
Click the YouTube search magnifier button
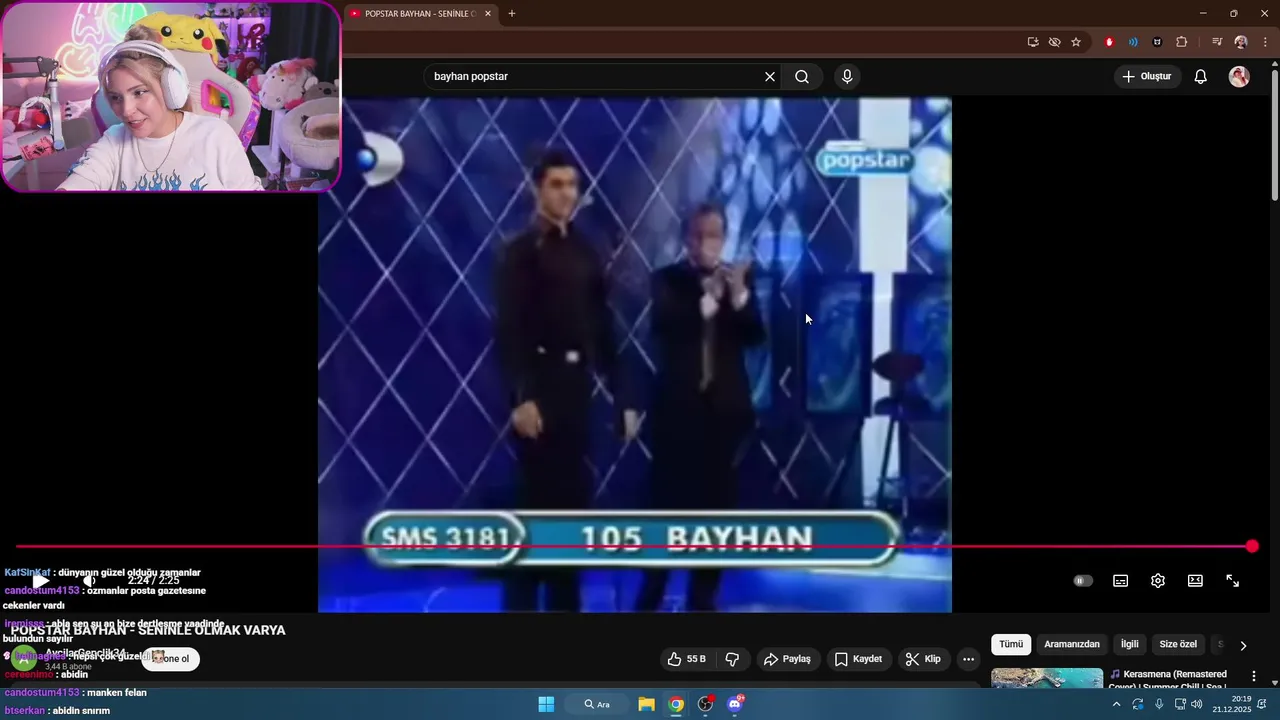tap(802, 77)
